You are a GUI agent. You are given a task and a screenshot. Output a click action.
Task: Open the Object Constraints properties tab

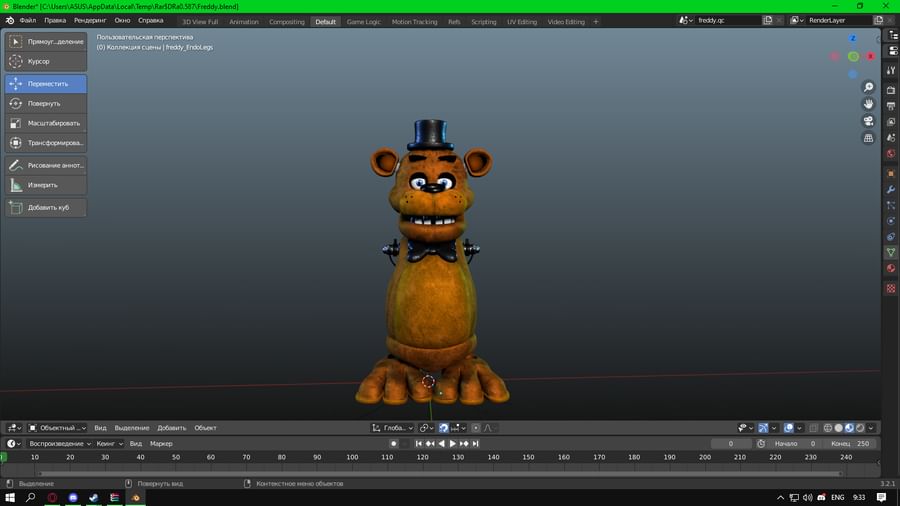[x=891, y=236]
